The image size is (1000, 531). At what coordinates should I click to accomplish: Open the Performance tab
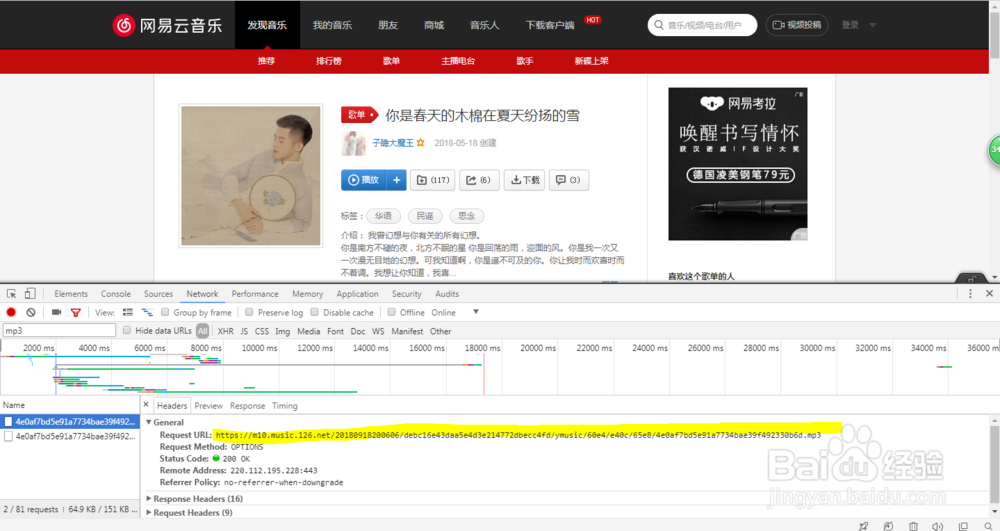point(255,294)
